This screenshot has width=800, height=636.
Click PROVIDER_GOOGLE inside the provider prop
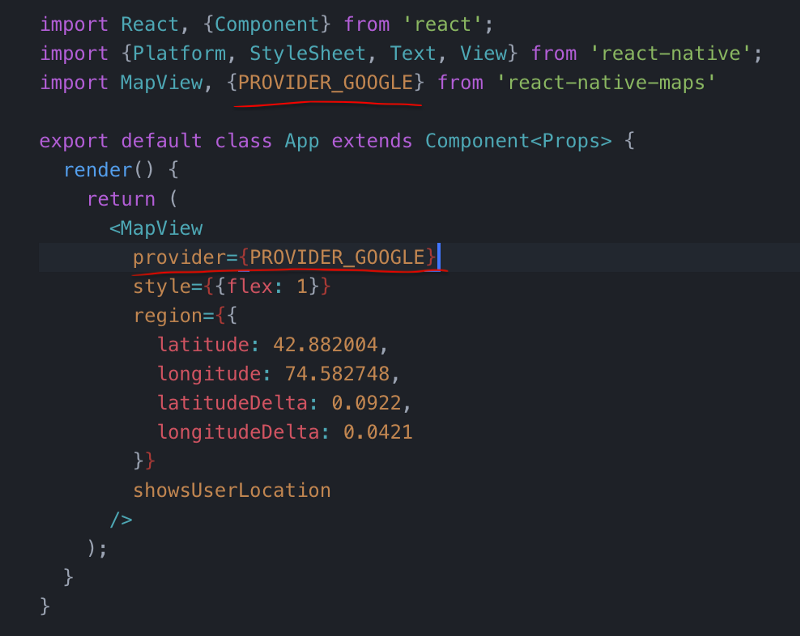point(337,258)
